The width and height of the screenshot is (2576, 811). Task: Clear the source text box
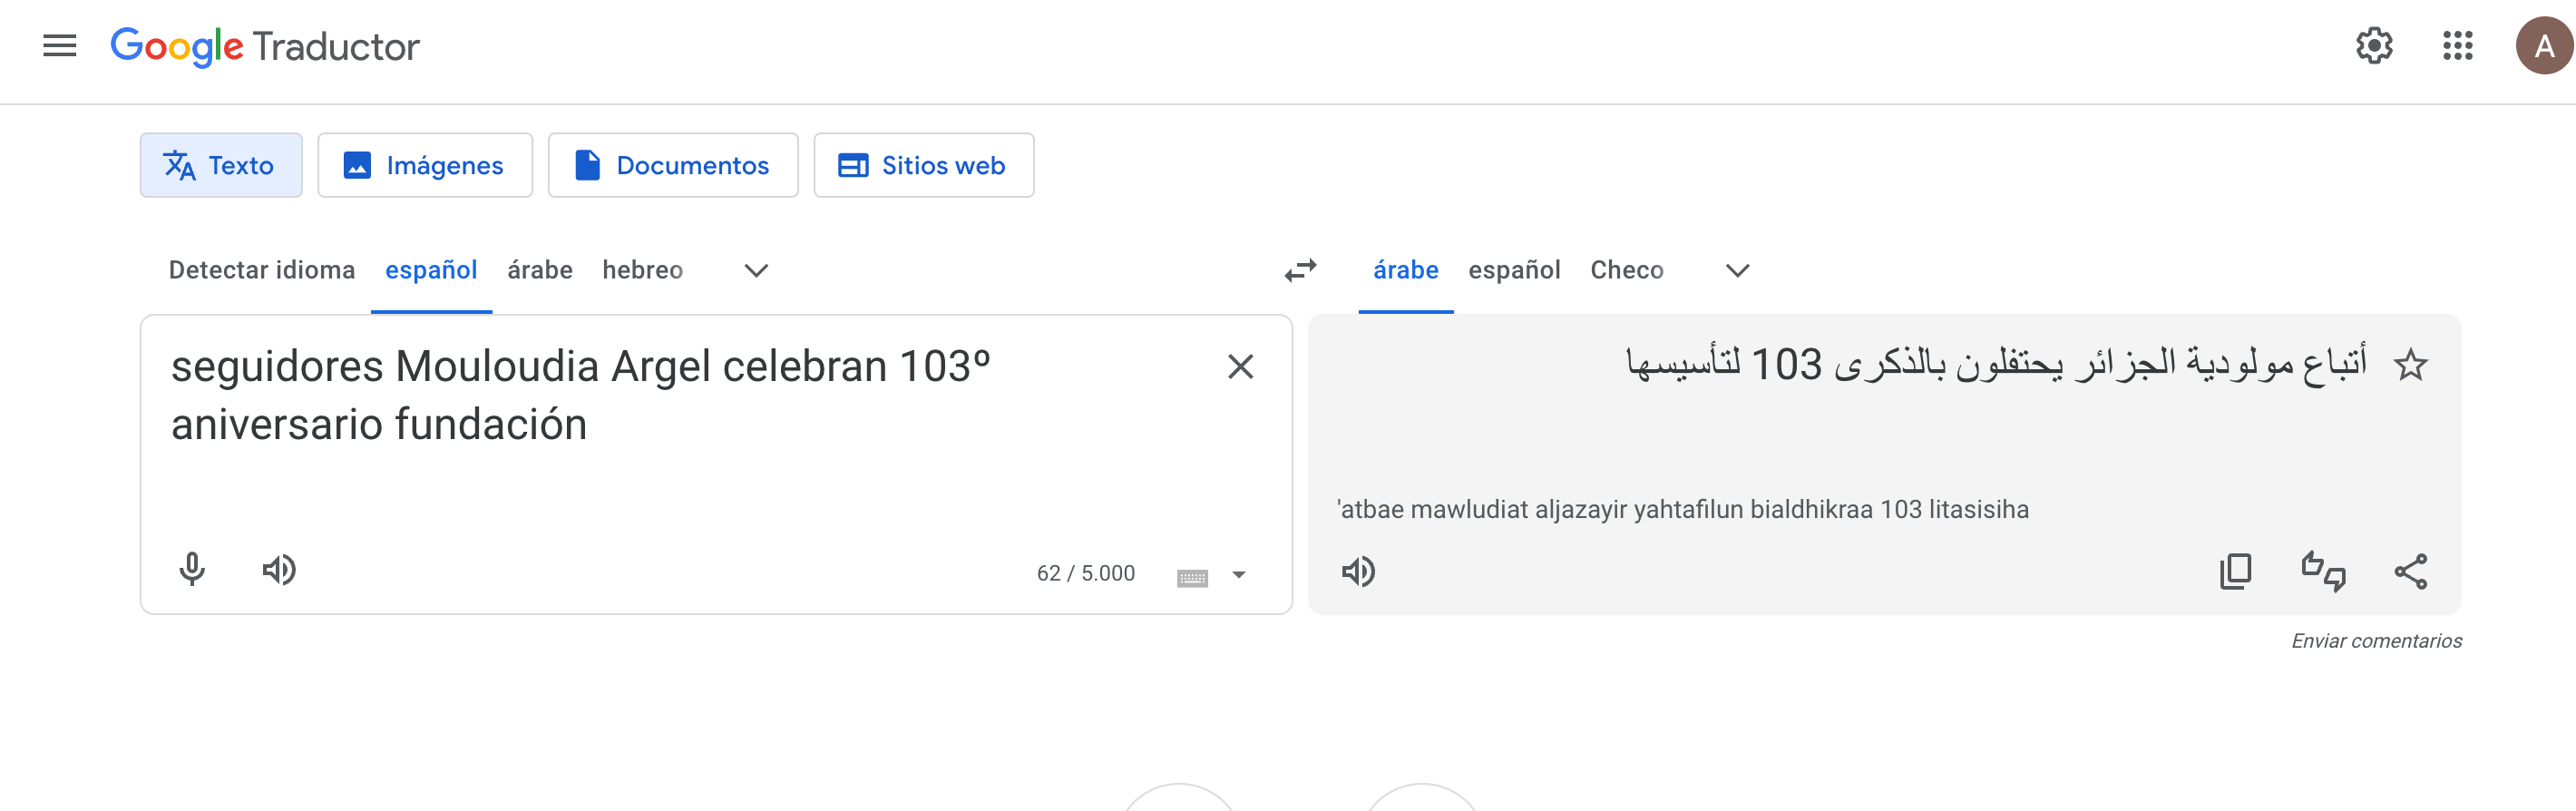[1240, 367]
